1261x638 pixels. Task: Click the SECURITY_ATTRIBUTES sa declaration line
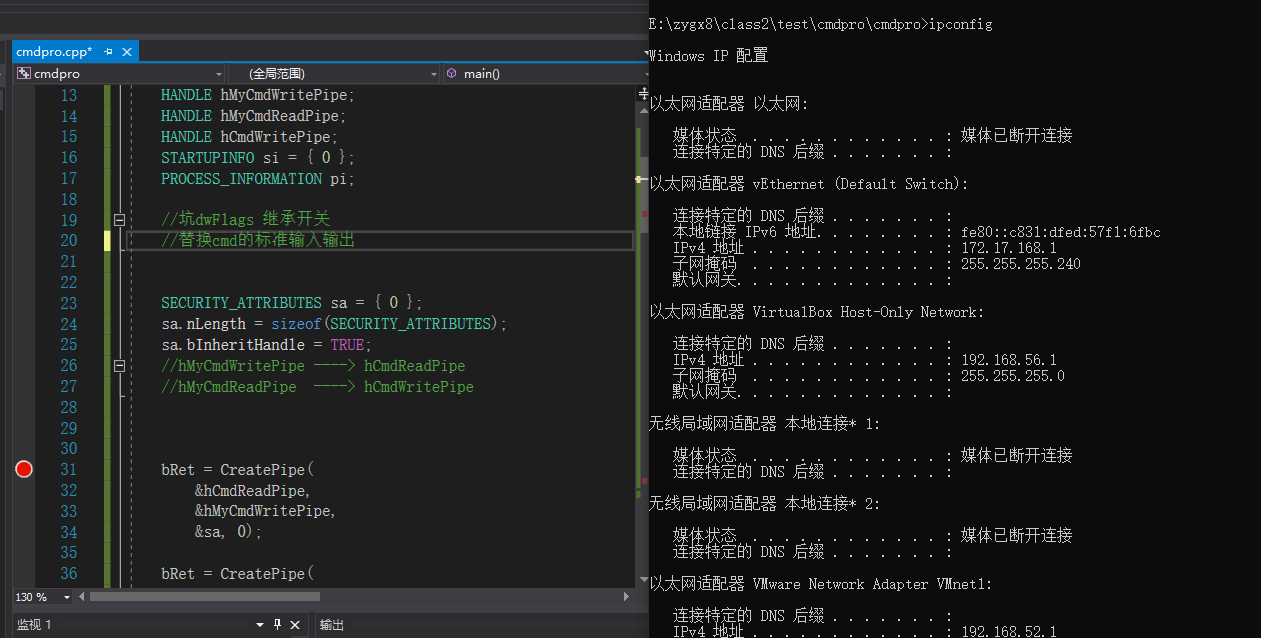pos(292,303)
